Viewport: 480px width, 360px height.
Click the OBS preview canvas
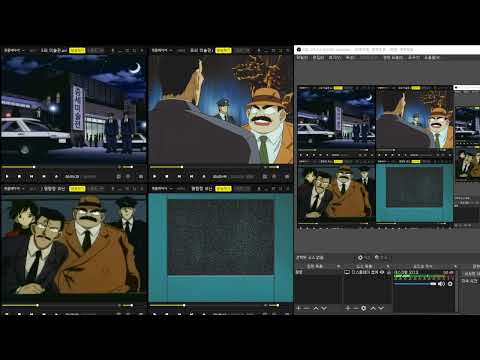388,157
